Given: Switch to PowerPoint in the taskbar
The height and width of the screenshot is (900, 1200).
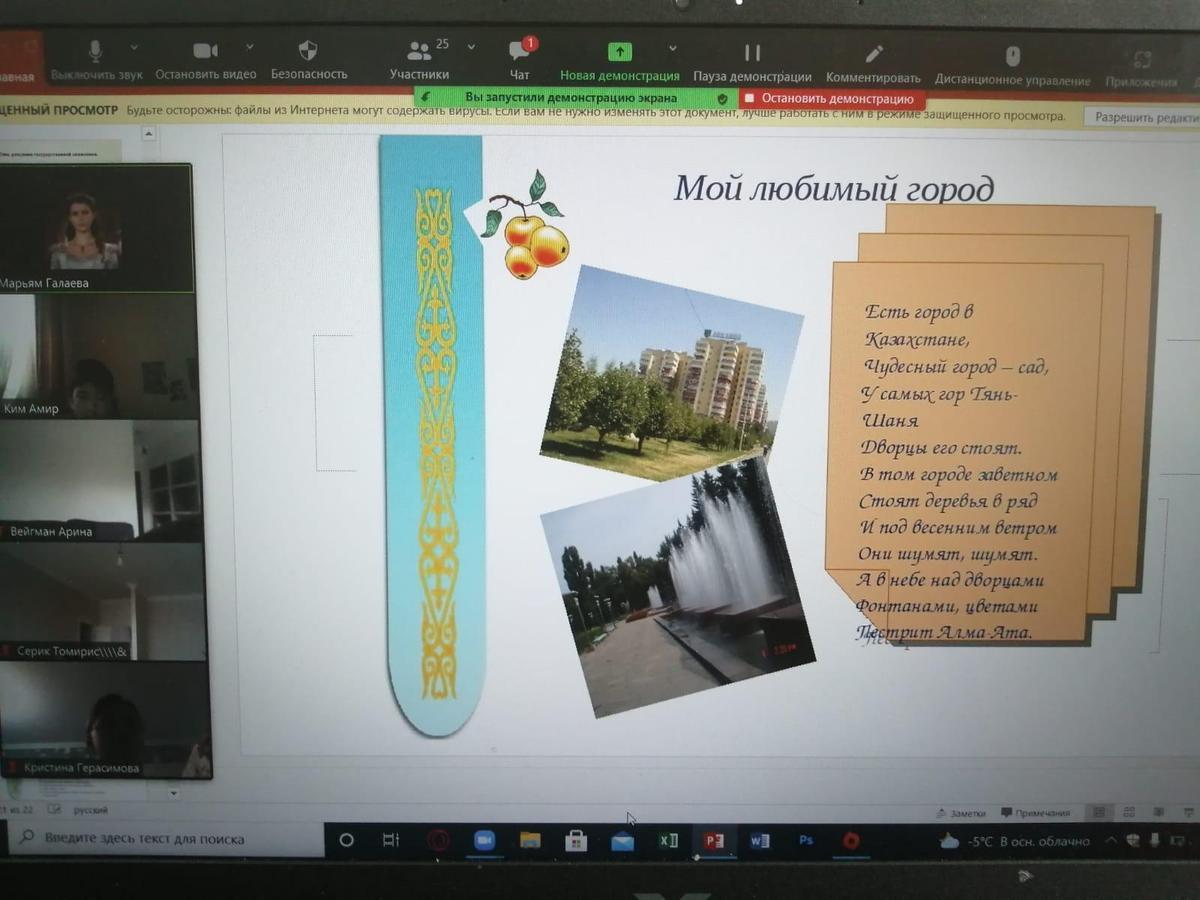Looking at the screenshot, I should pyautogui.click(x=713, y=841).
